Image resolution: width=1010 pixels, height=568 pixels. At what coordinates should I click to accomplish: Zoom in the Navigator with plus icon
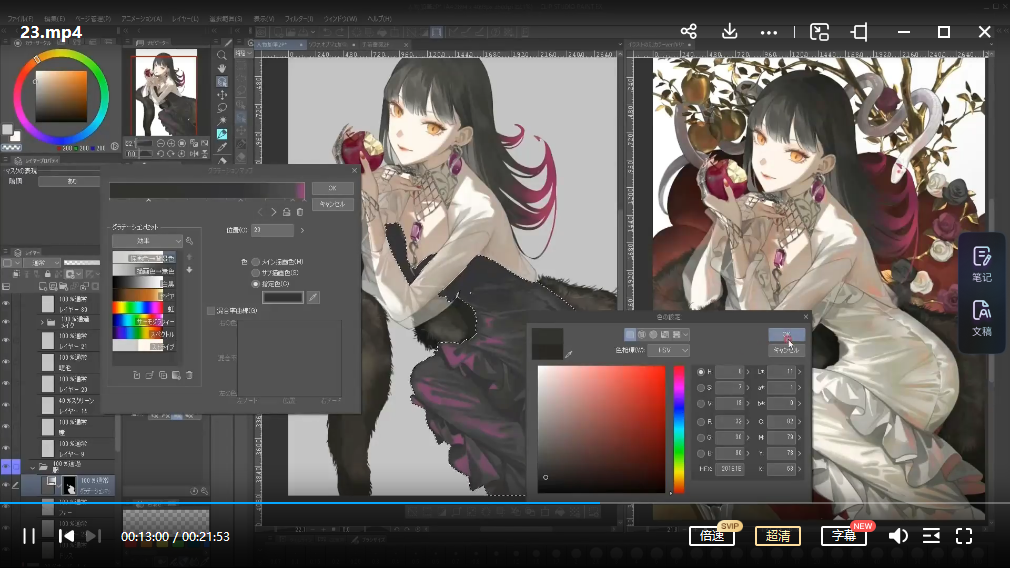171,144
